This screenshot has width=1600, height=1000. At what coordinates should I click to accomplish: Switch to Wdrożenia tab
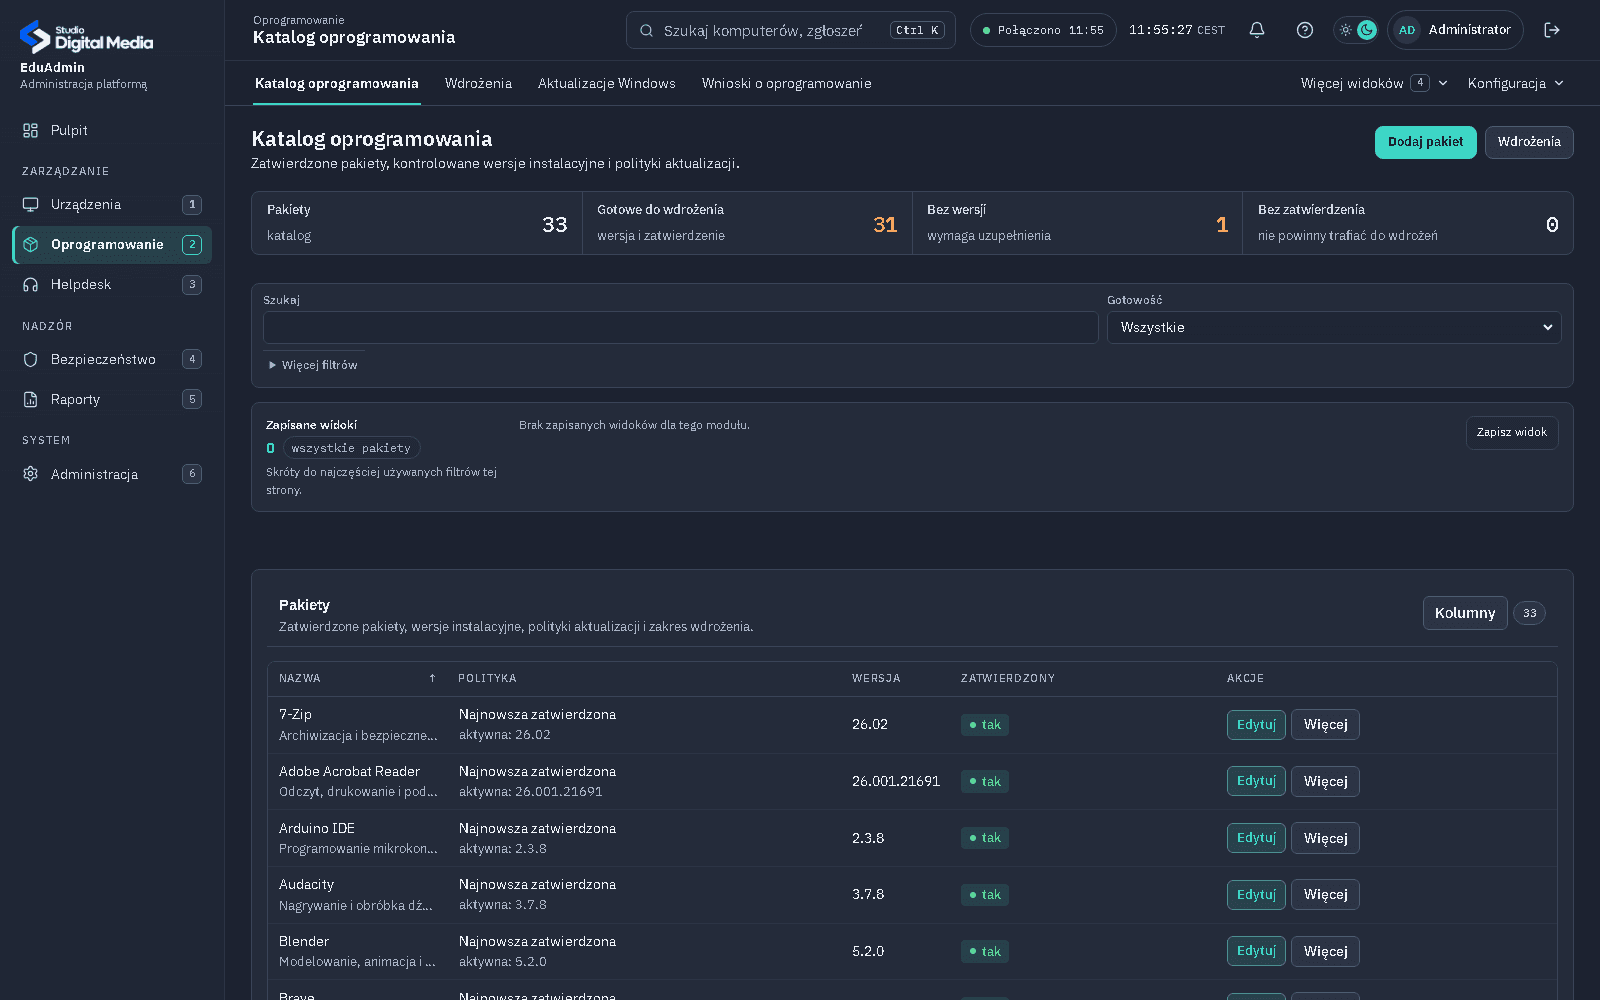(478, 83)
